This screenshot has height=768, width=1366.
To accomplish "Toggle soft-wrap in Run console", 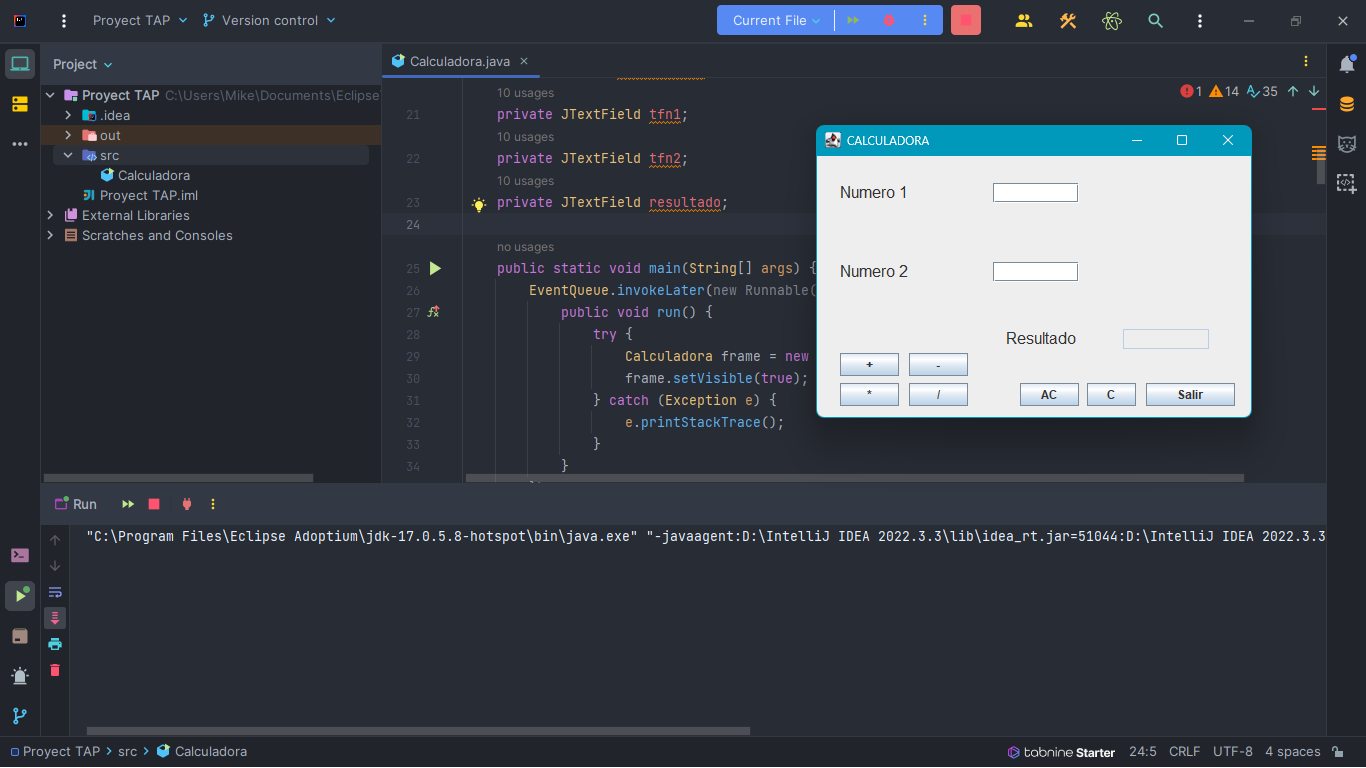I will [x=55, y=592].
